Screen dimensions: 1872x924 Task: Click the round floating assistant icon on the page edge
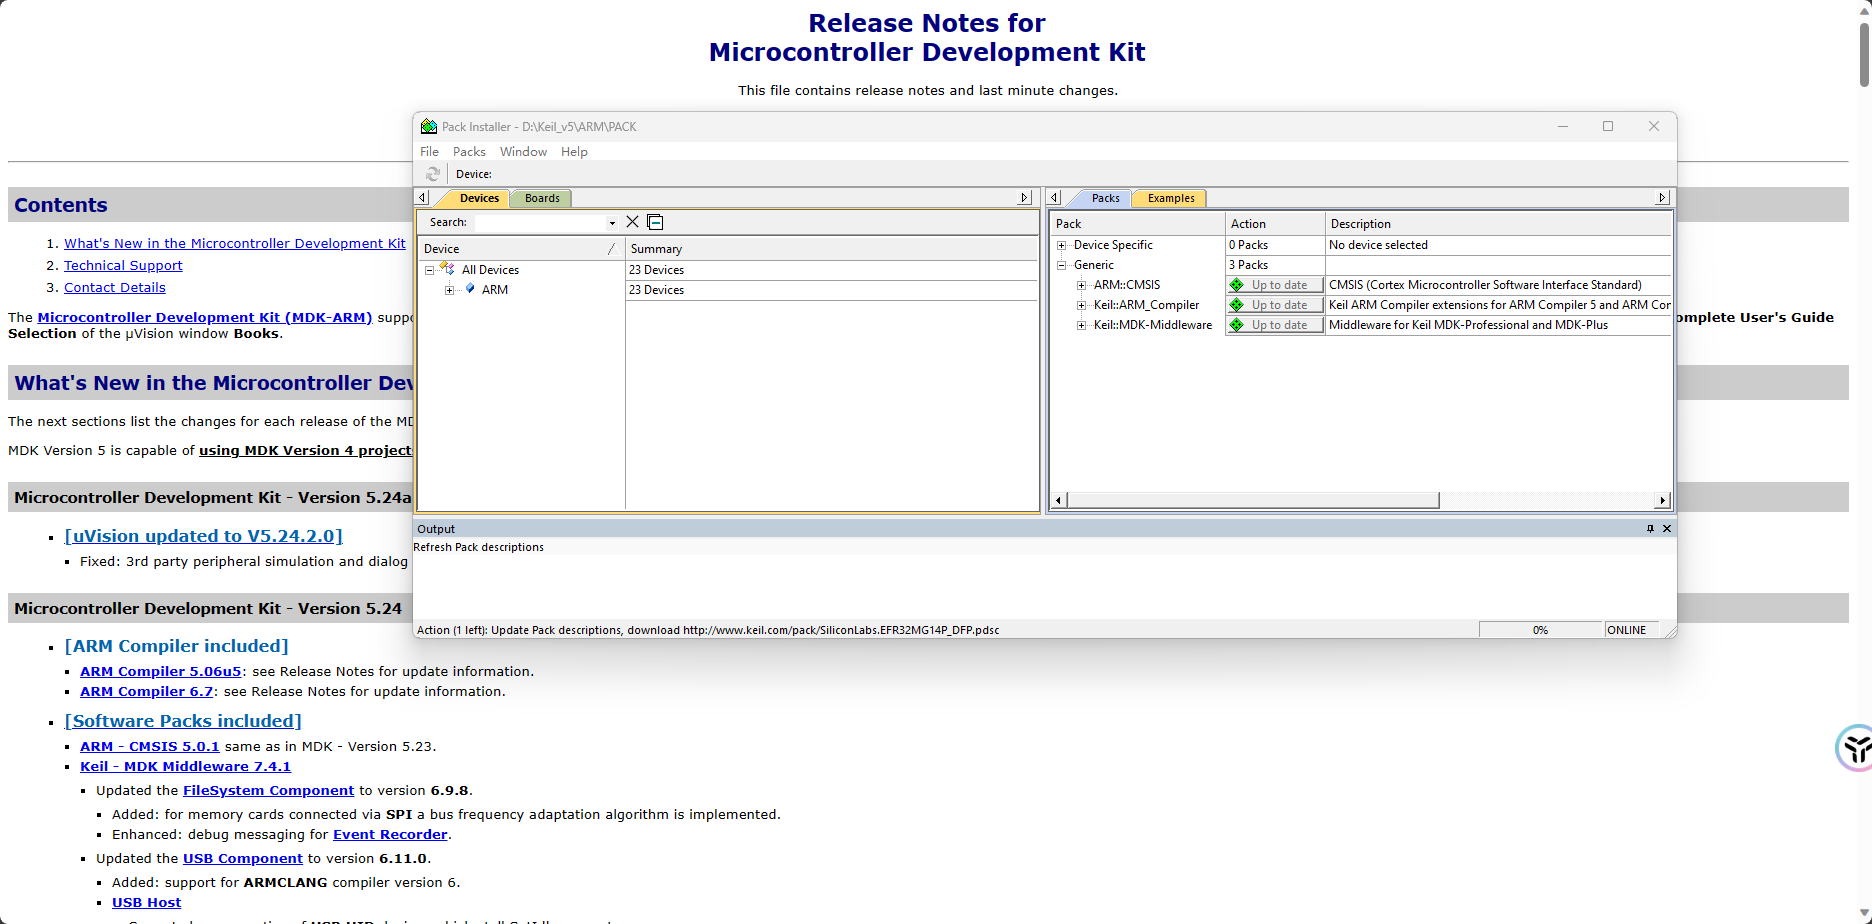(x=1855, y=748)
